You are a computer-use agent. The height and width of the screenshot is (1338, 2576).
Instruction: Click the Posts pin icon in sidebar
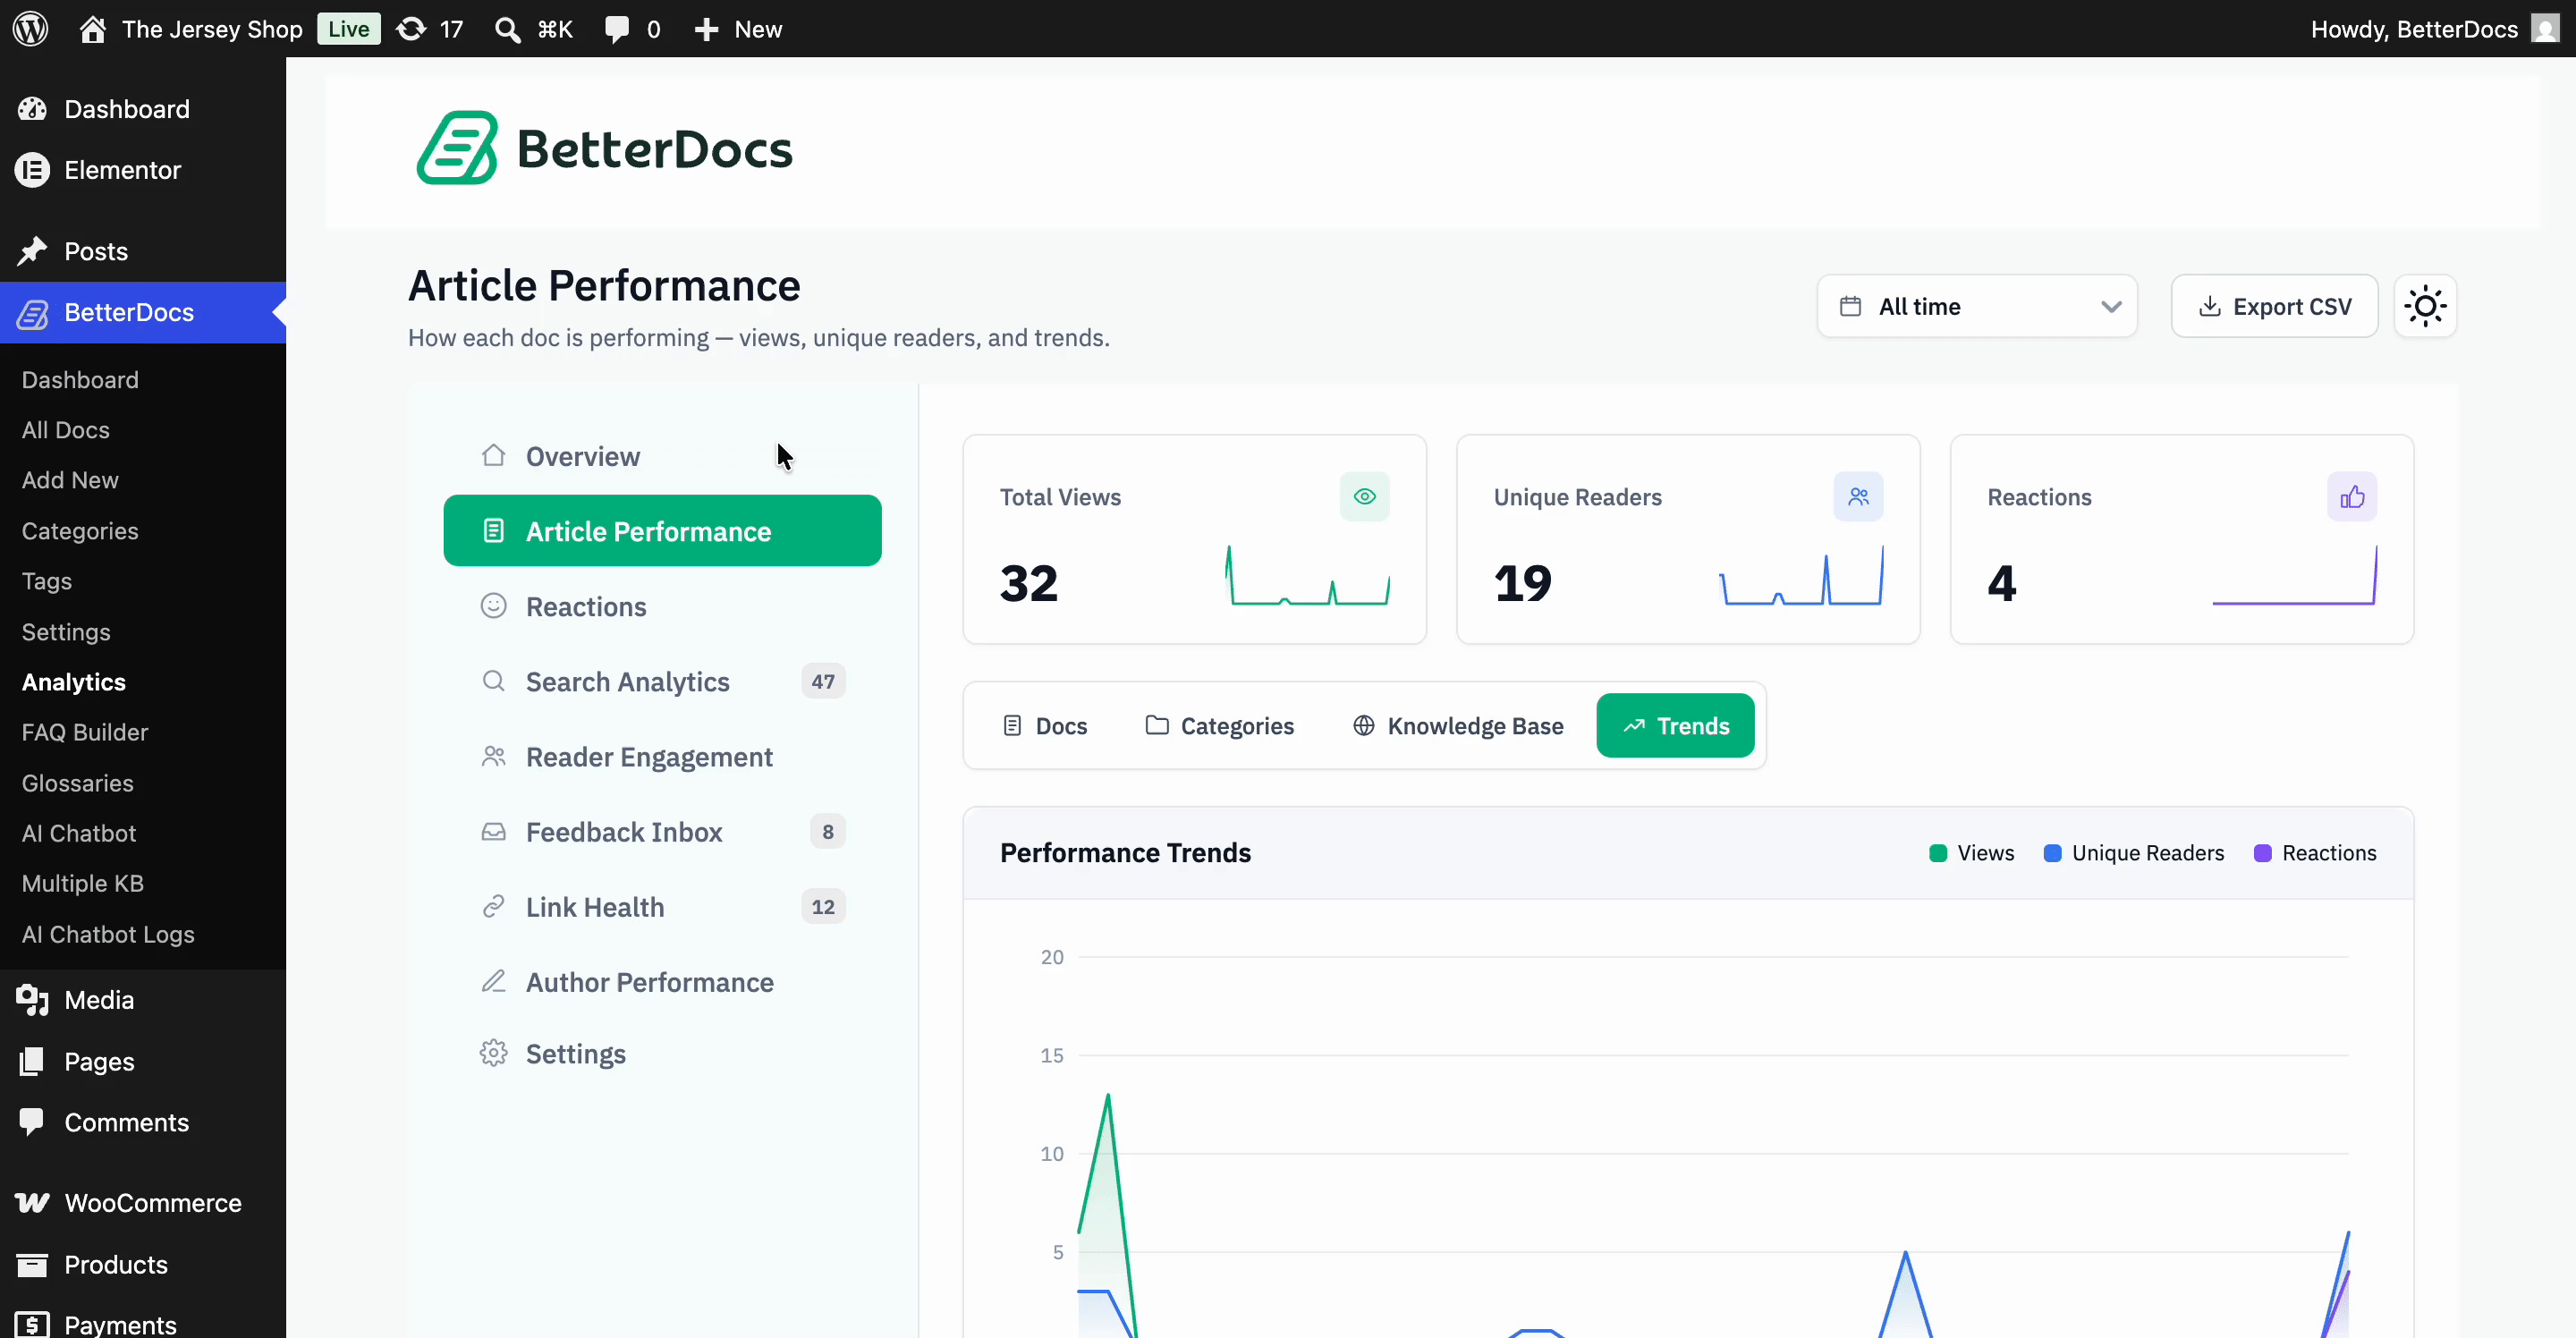(x=32, y=251)
